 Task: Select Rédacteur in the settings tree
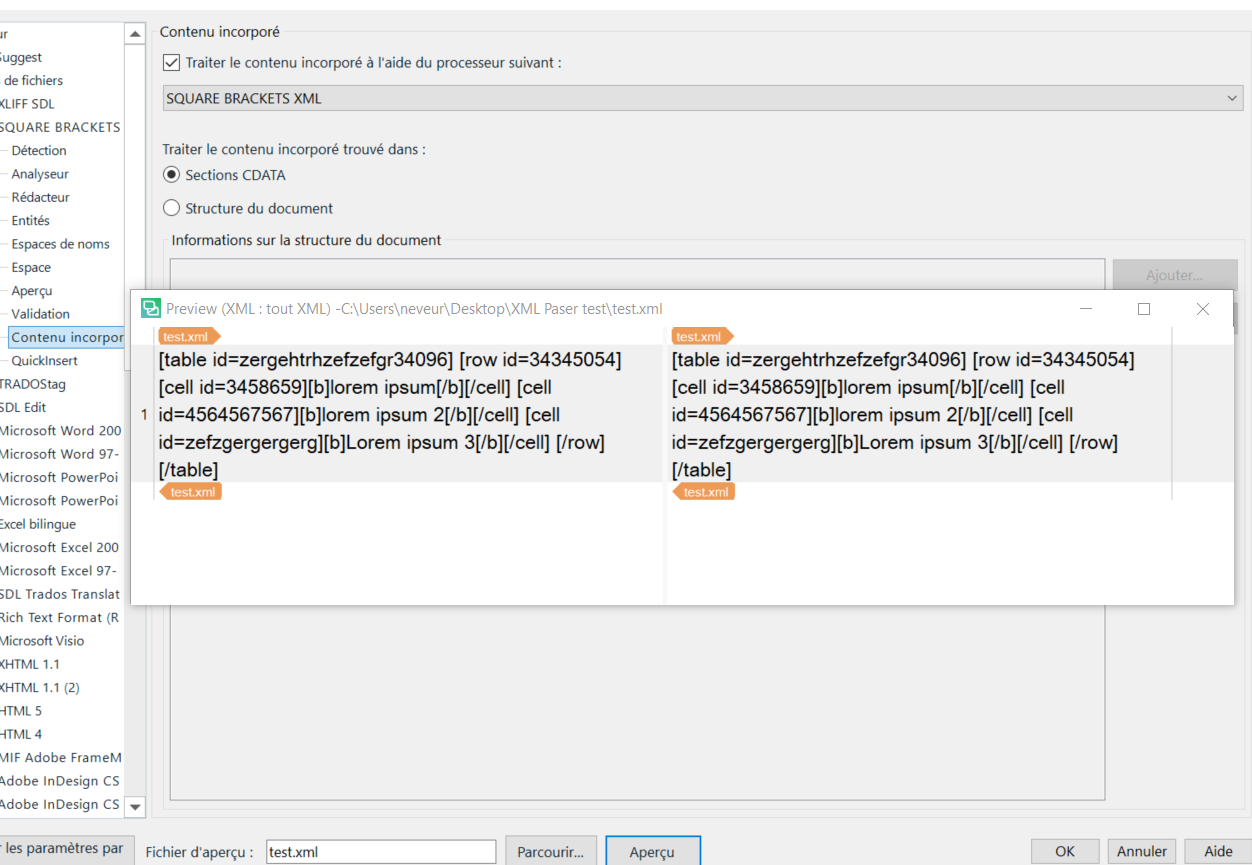click(41, 197)
